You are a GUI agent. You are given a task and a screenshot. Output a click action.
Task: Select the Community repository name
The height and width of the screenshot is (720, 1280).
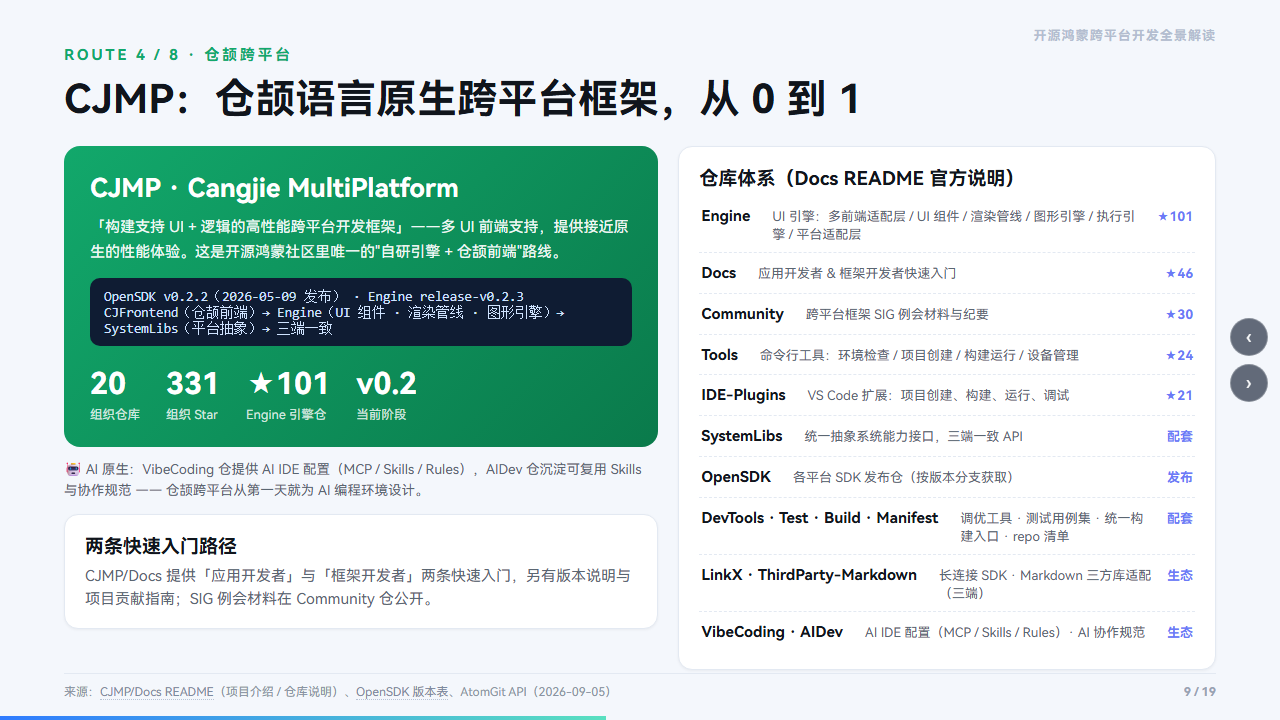point(742,314)
